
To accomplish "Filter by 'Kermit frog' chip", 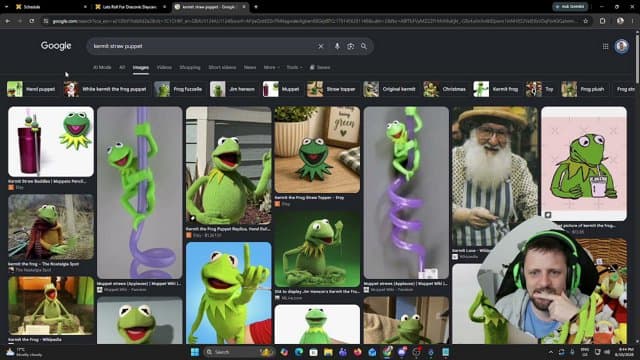I will pos(496,89).
